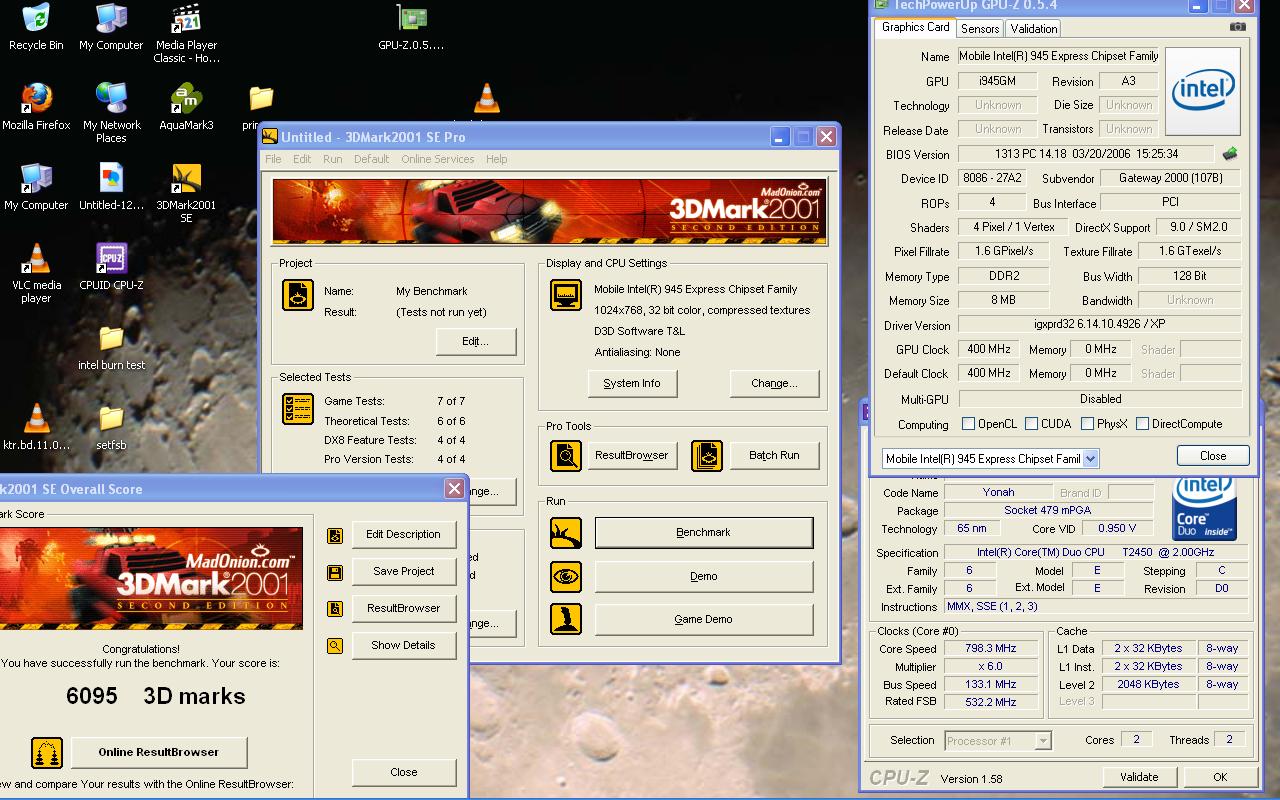Open CPU-Z processor selection dropdown
This screenshot has height=800, width=1280.
click(x=1043, y=741)
